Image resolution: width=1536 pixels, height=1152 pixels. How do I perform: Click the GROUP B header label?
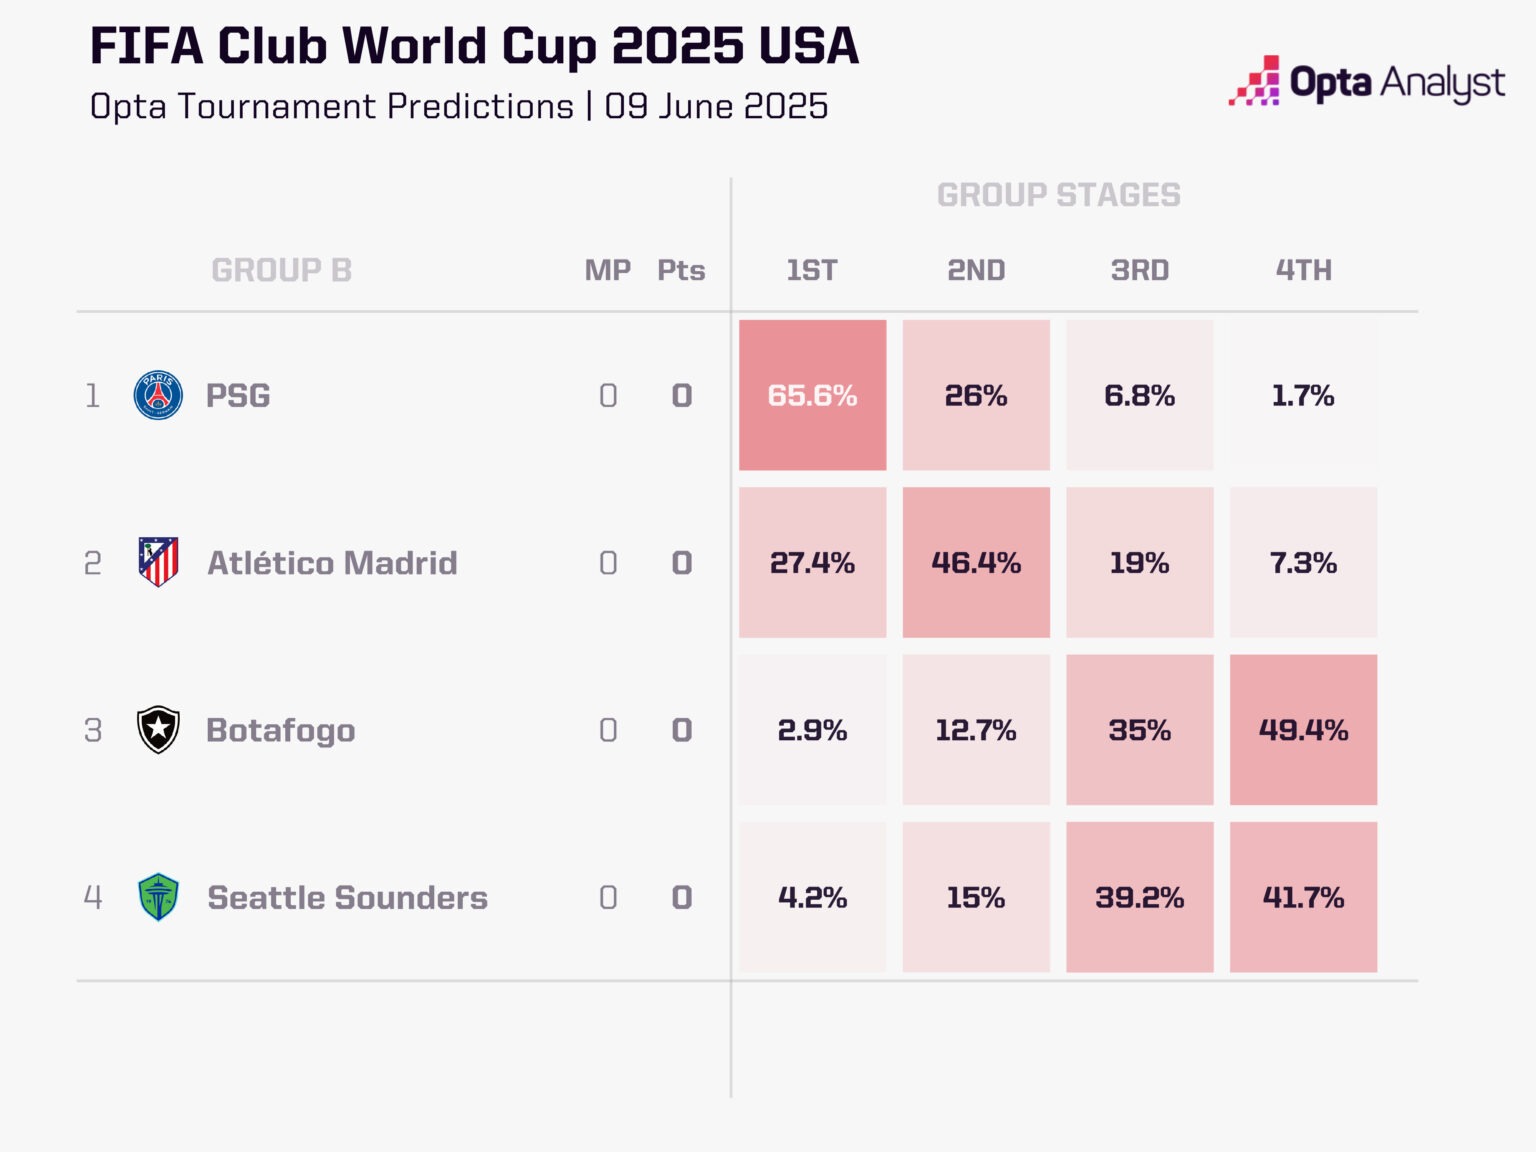click(281, 270)
